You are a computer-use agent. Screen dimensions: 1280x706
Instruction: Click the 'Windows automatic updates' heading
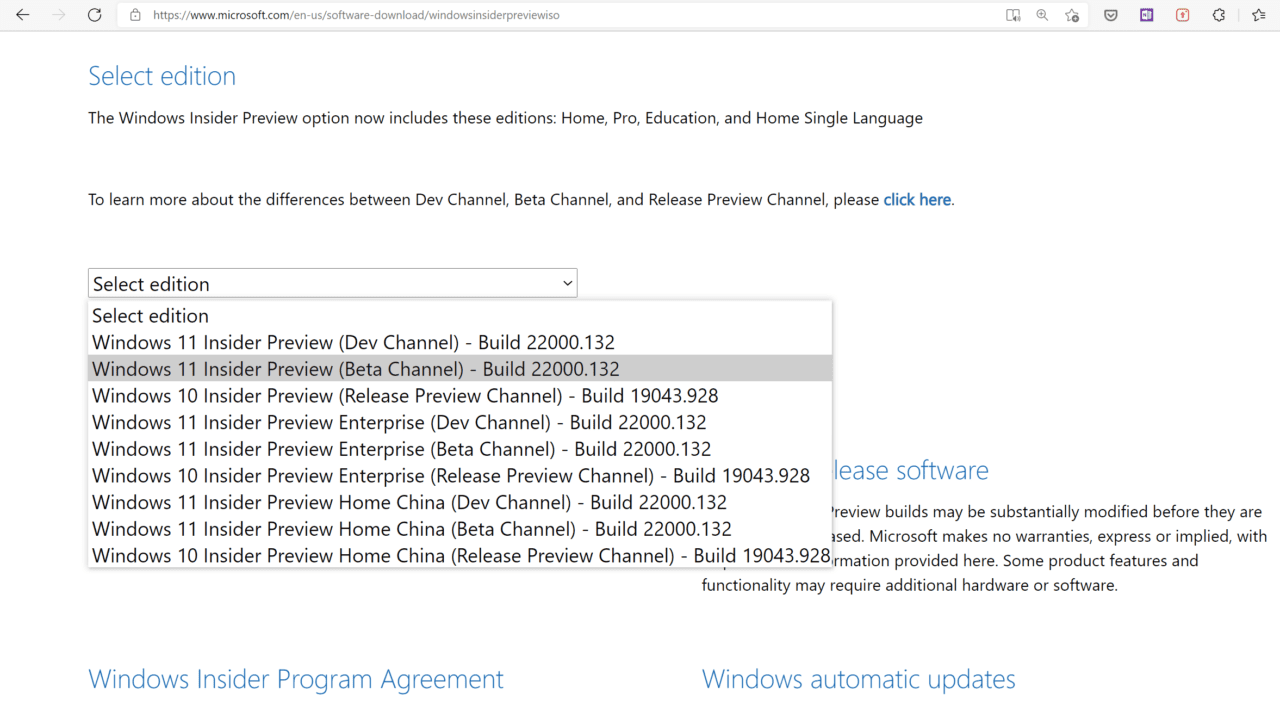pyautogui.click(x=859, y=679)
